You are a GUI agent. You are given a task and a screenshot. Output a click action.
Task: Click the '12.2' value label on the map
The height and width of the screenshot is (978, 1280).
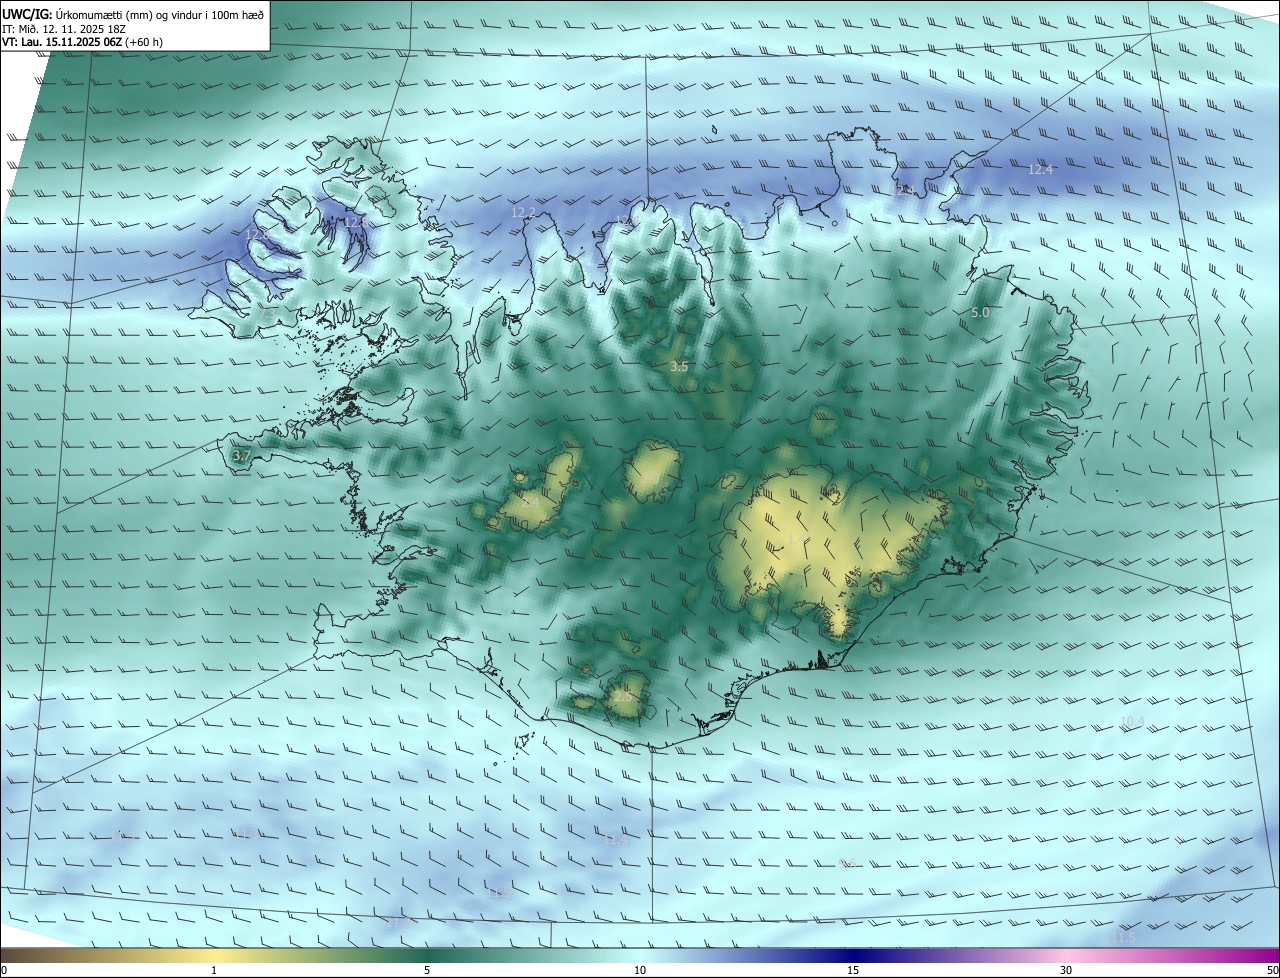click(523, 213)
